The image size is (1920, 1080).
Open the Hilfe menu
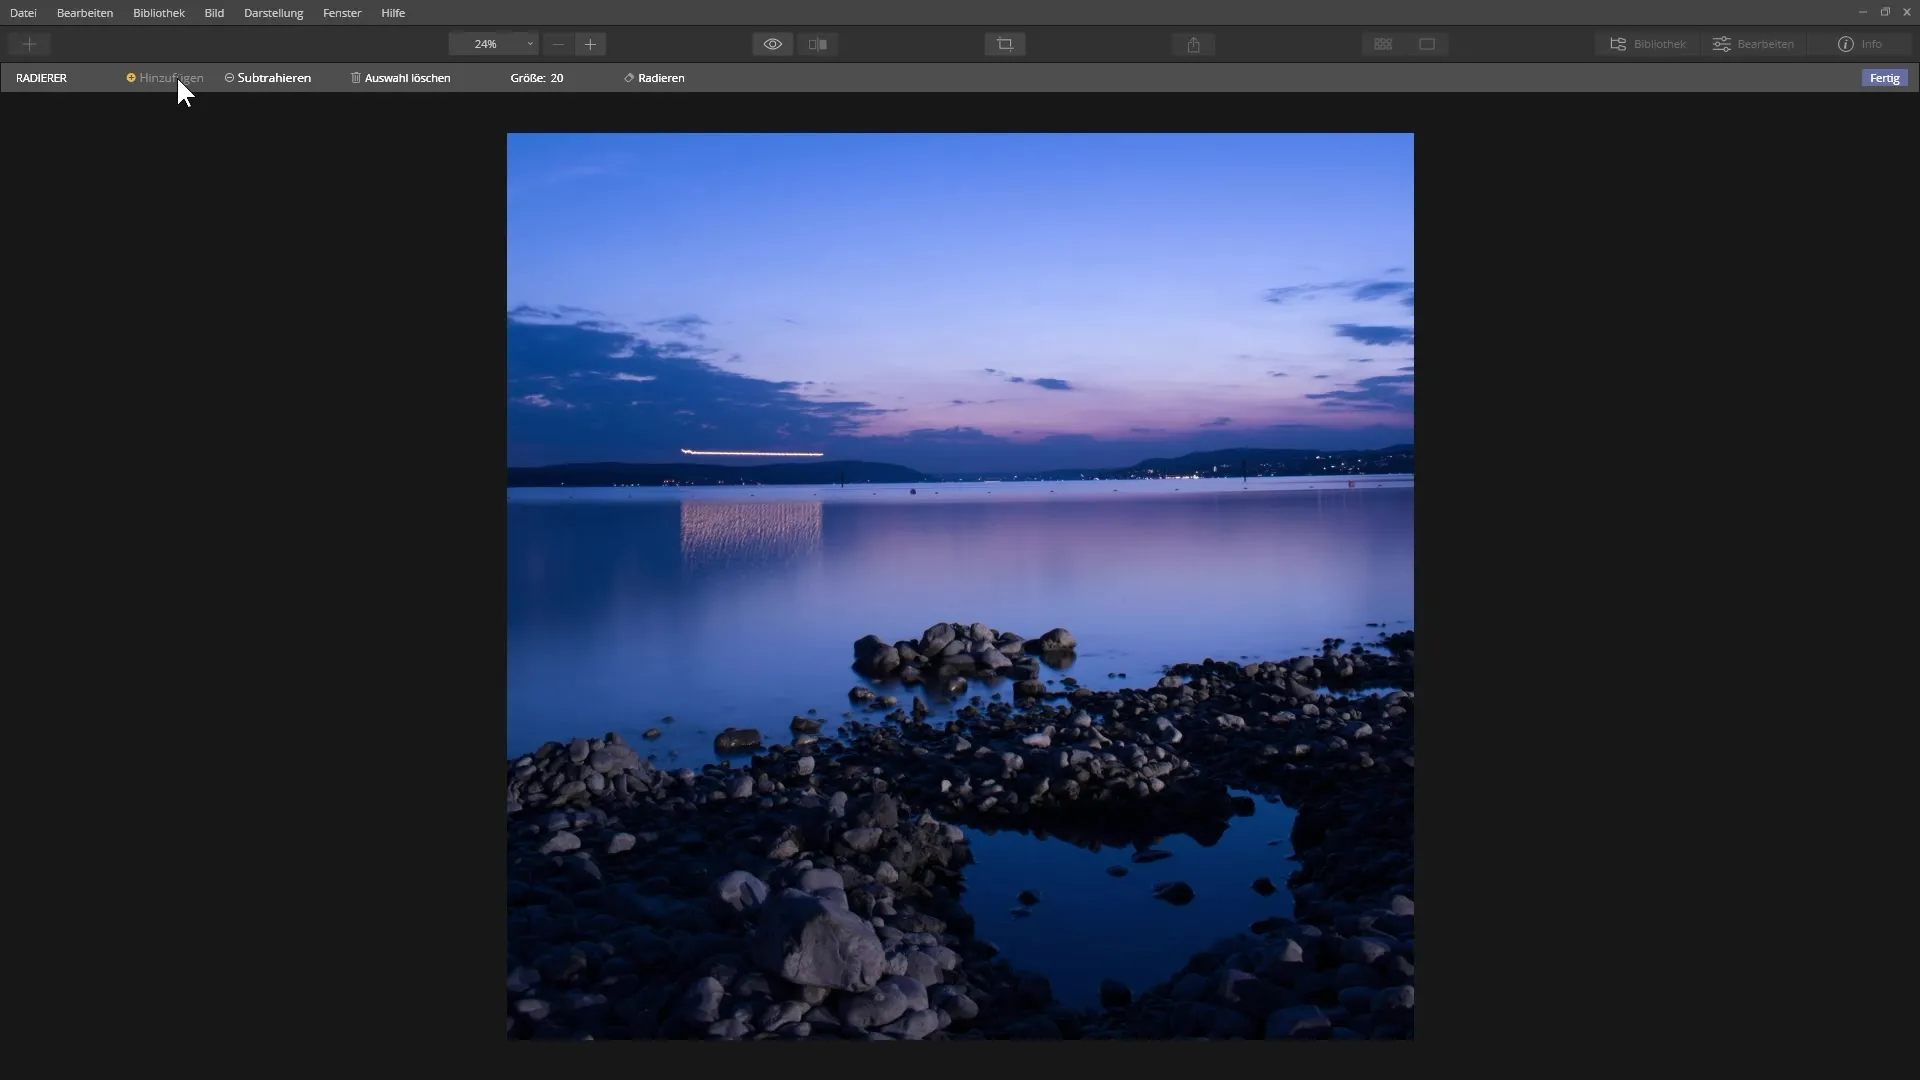[393, 13]
